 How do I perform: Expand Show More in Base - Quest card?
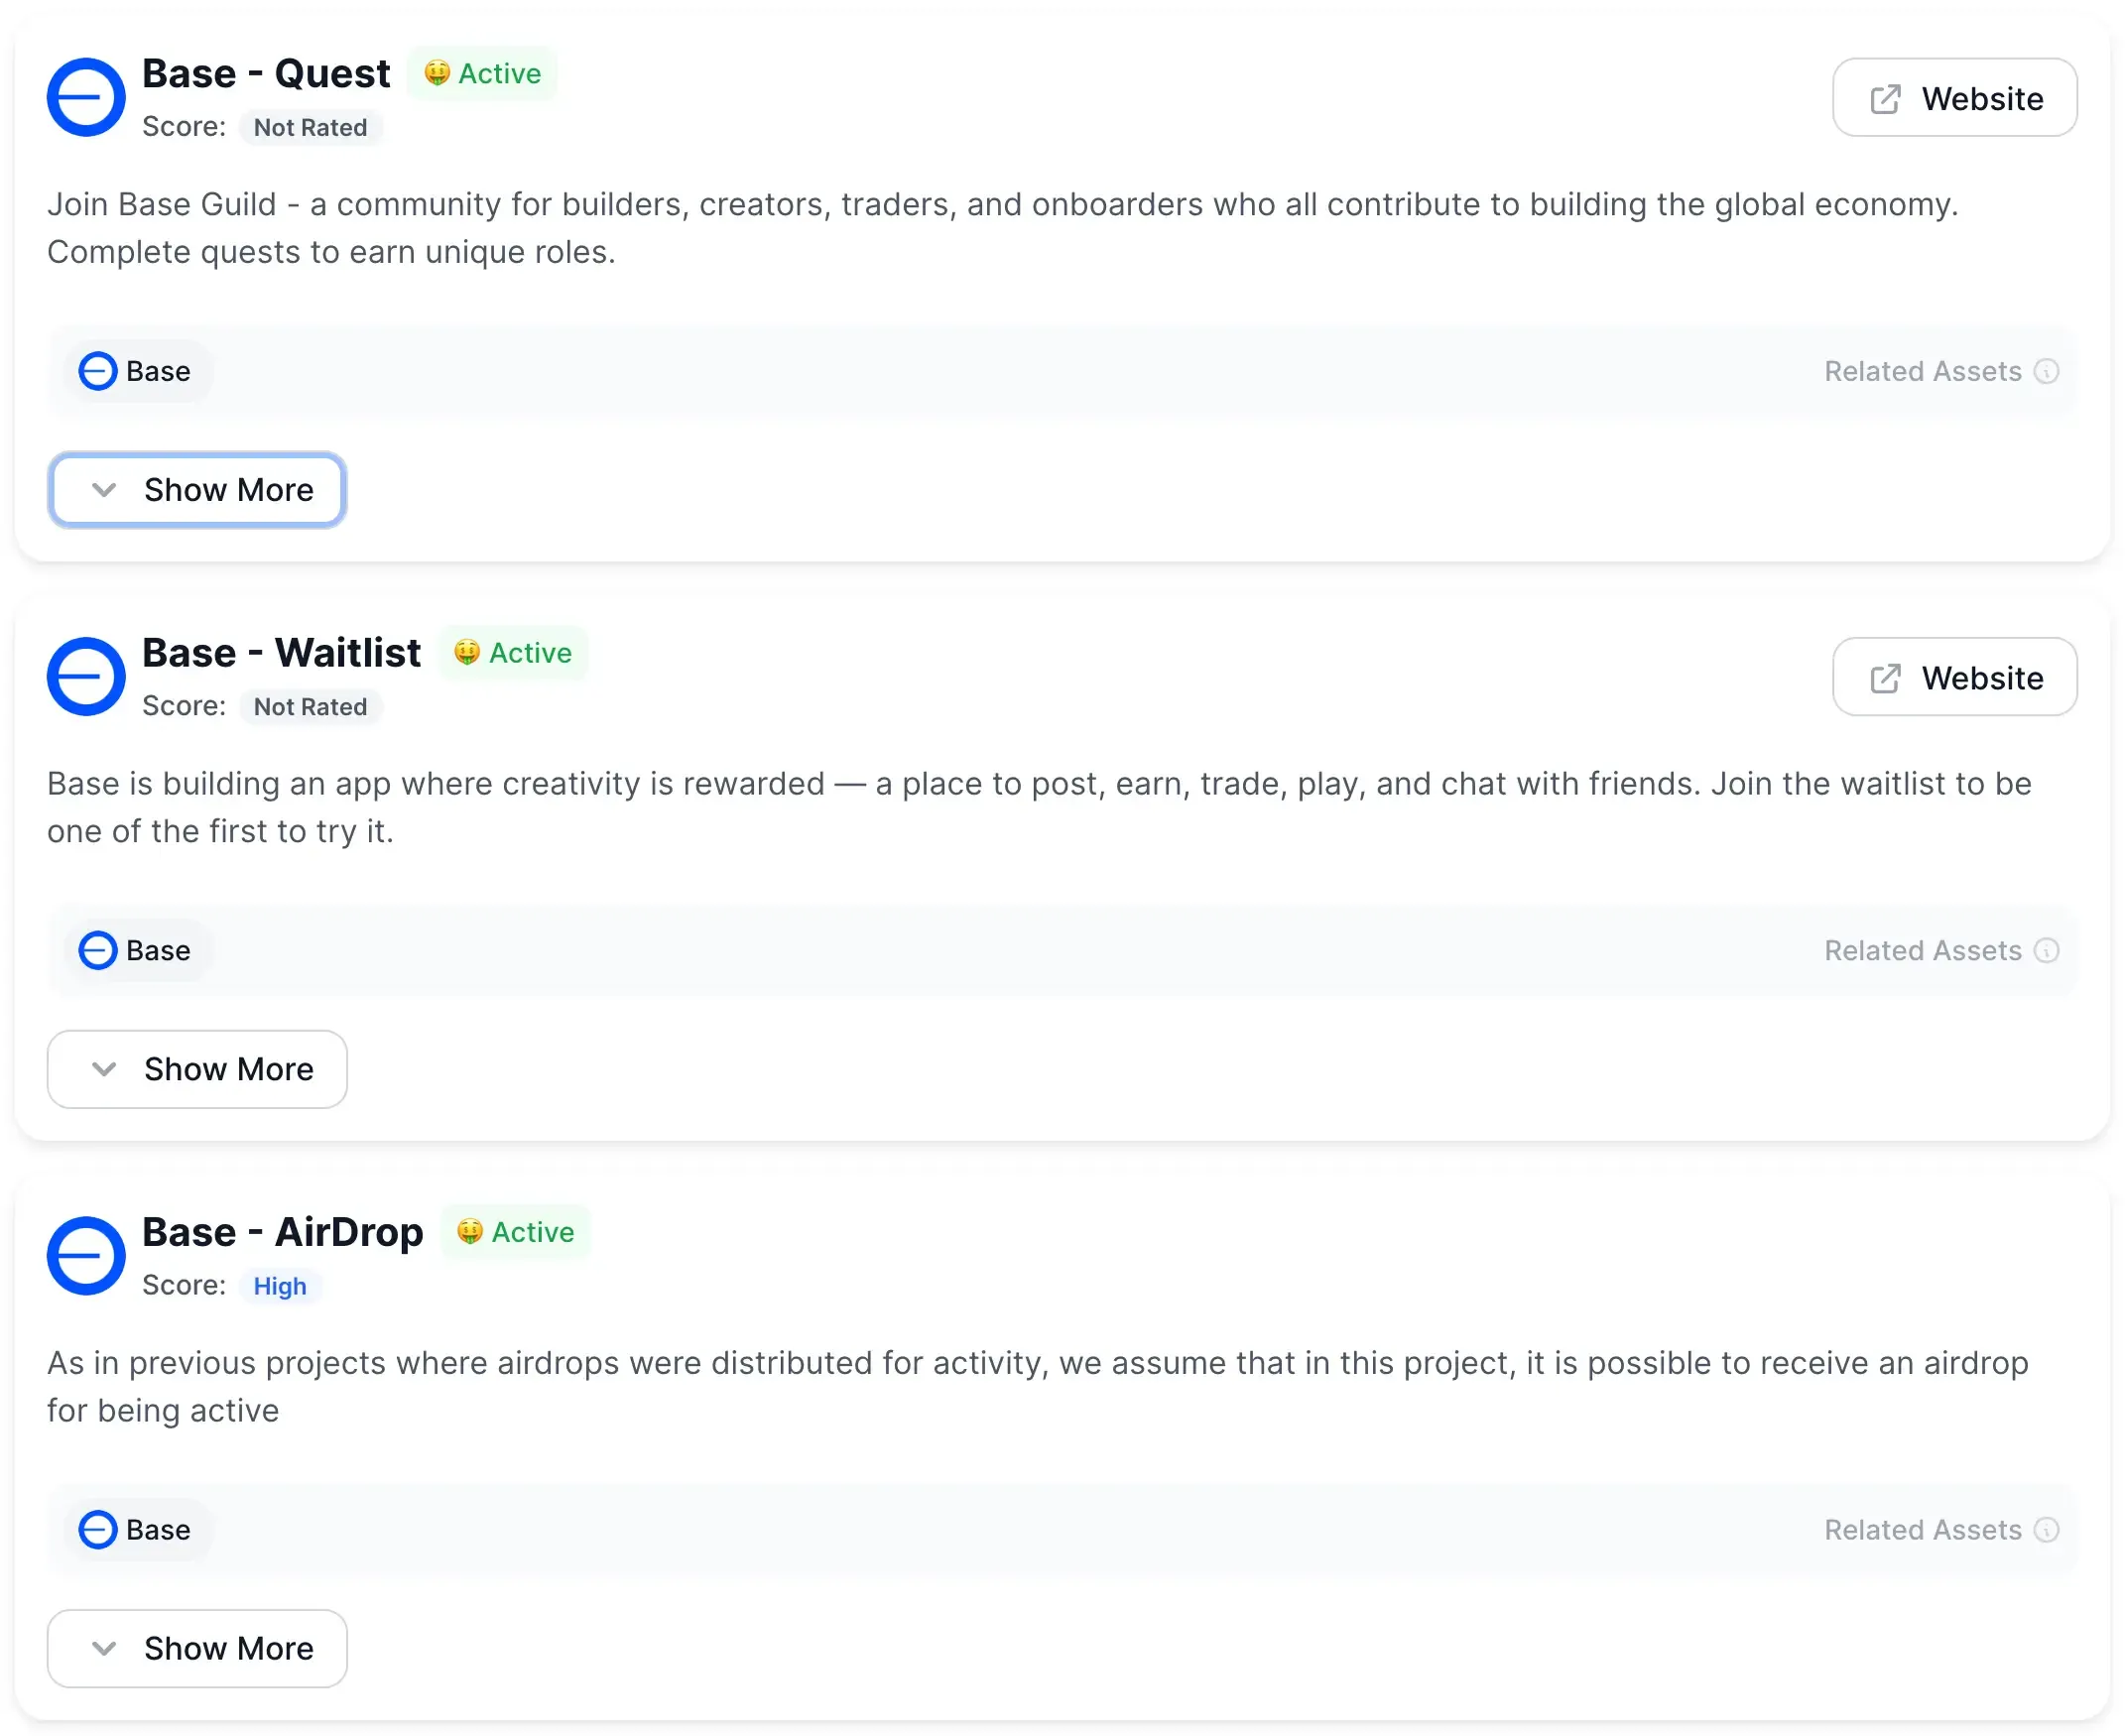pyautogui.click(x=197, y=490)
